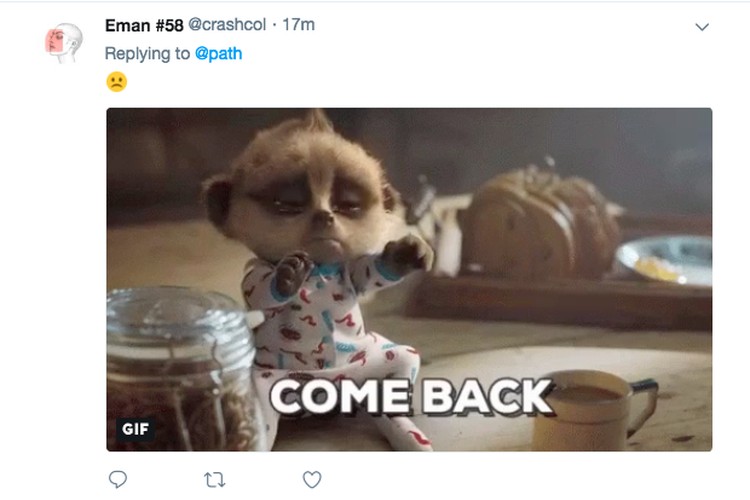Retweet this reply using the retweet icon

[214, 479]
